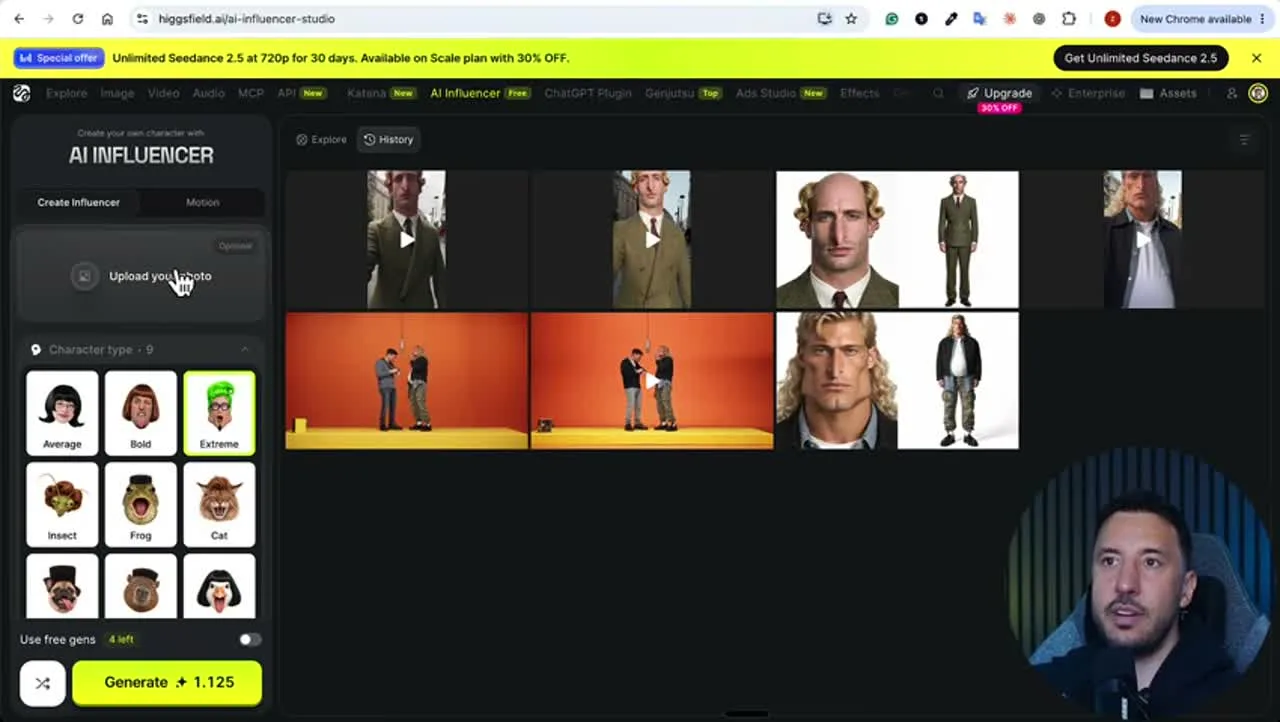Pick the Cat character type
The height and width of the screenshot is (722, 1280).
pos(219,504)
